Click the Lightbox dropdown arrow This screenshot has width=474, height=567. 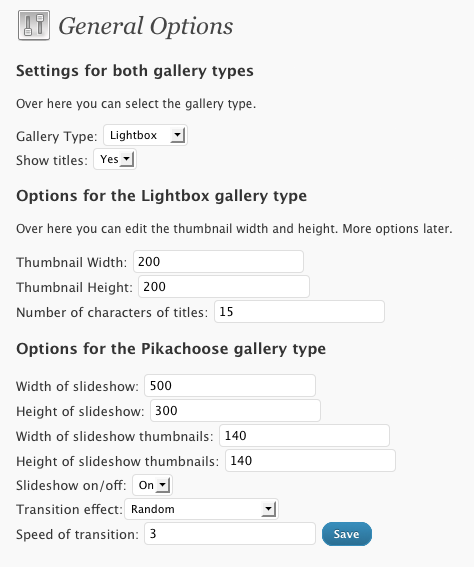tap(177, 136)
